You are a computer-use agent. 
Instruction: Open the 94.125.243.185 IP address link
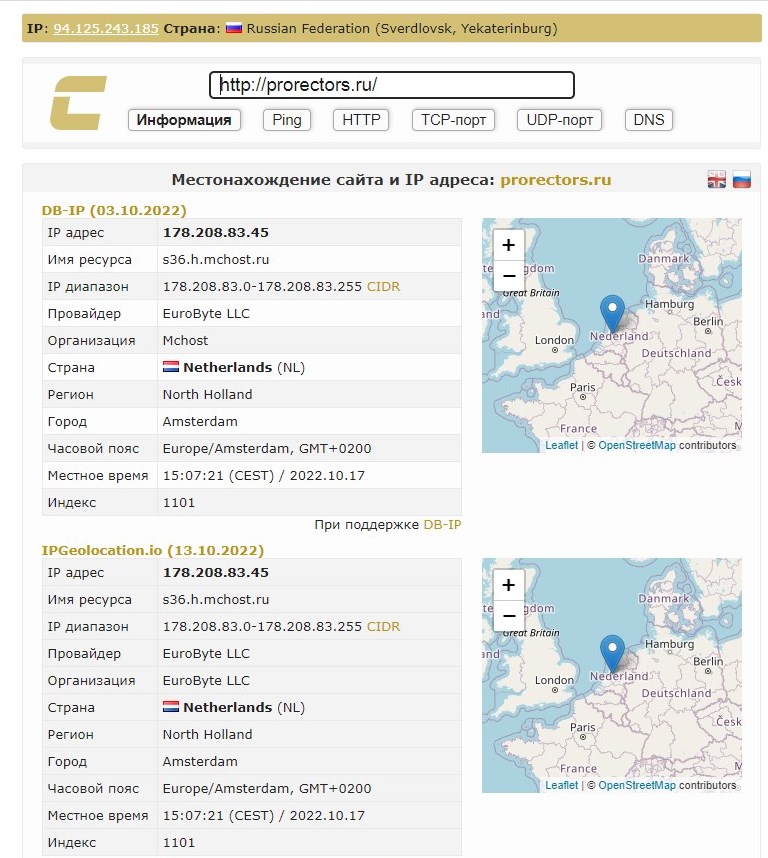pyautogui.click(x=106, y=28)
